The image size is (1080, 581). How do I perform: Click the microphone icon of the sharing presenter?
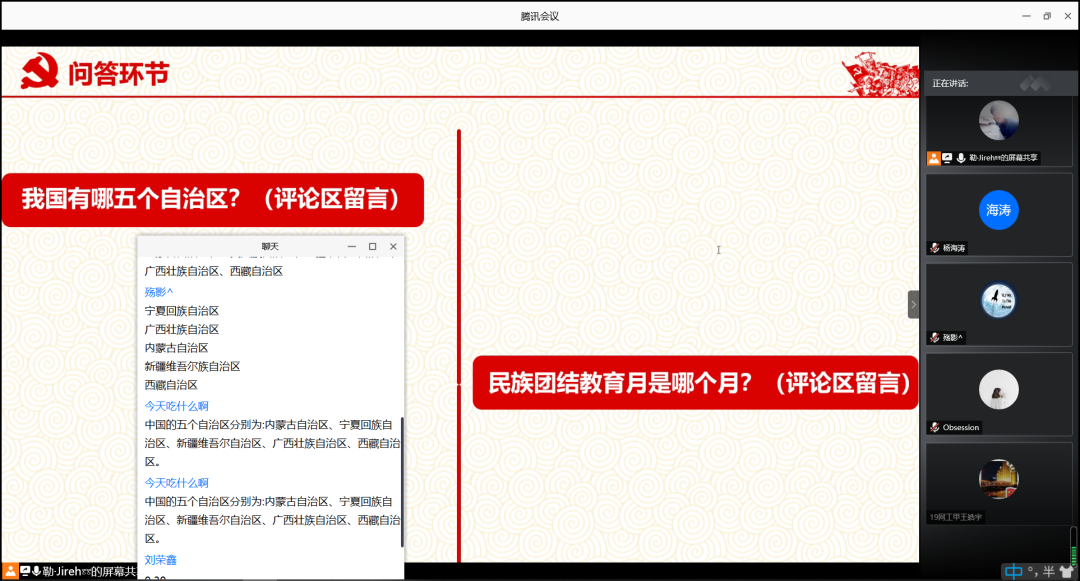(961, 158)
